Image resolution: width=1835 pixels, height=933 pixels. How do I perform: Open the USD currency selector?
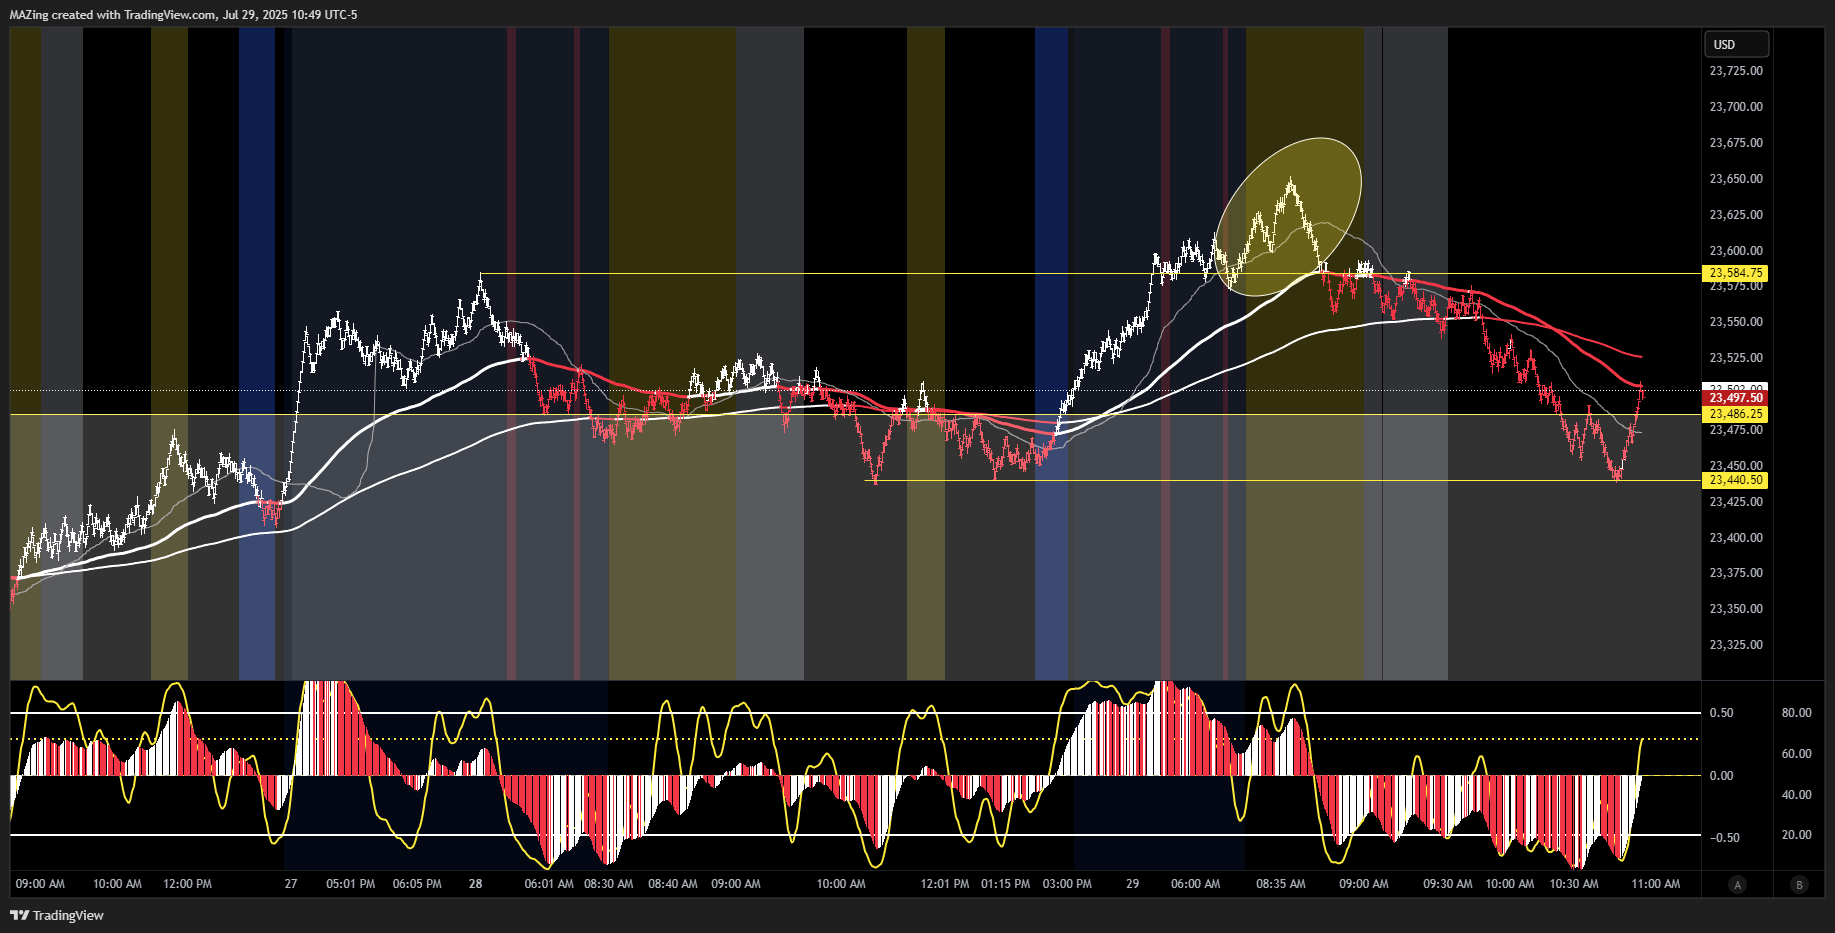click(1736, 44)
